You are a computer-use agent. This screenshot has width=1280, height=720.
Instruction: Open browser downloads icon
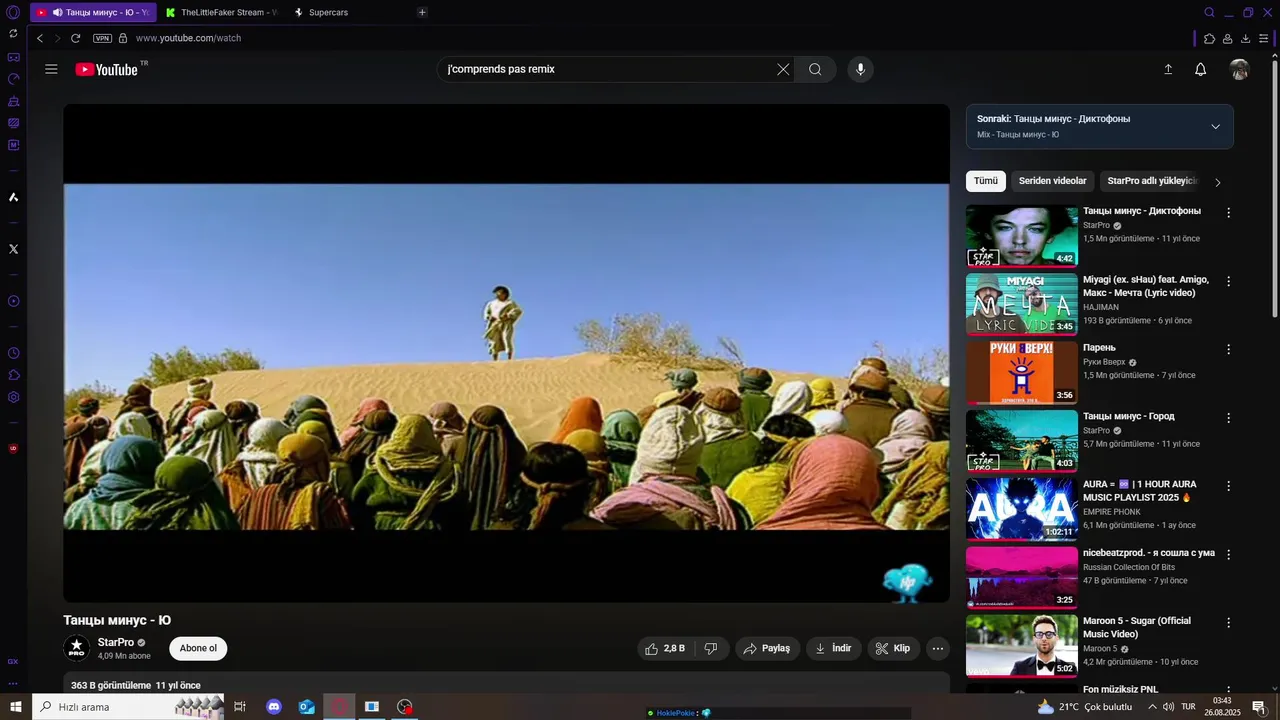point(1245,38)
